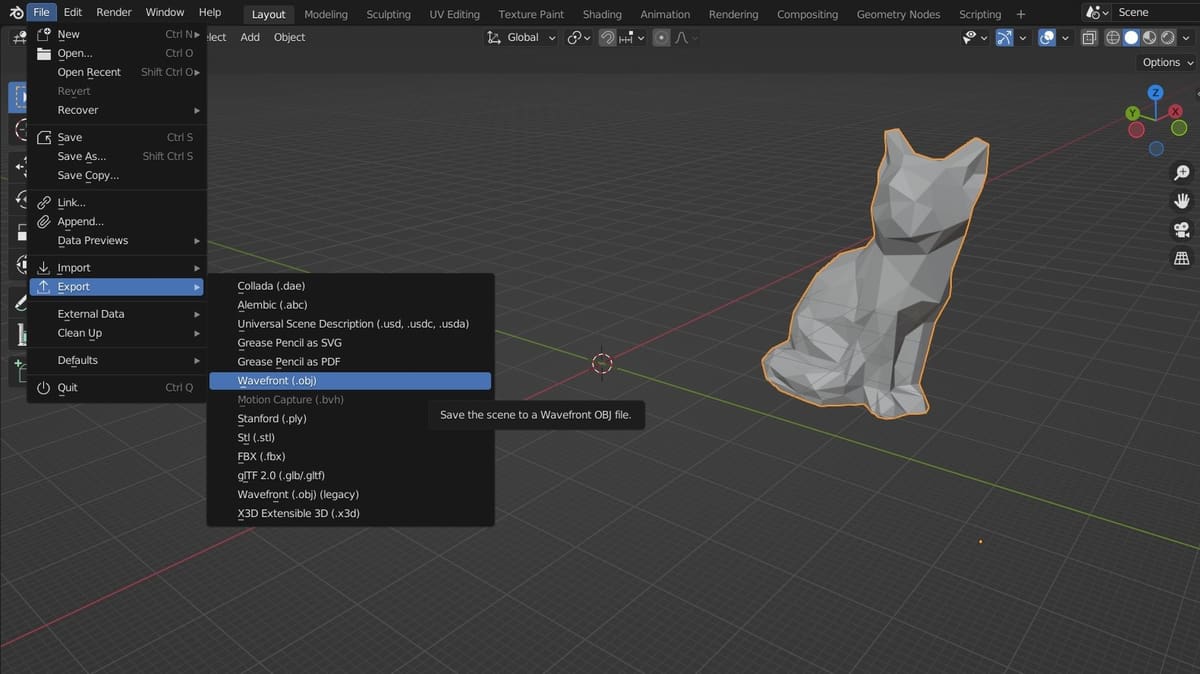The height and width of the screenshot is (674, 1200).
Task: Toggle viewport overlays display
Action: (x=1047, y=38)
